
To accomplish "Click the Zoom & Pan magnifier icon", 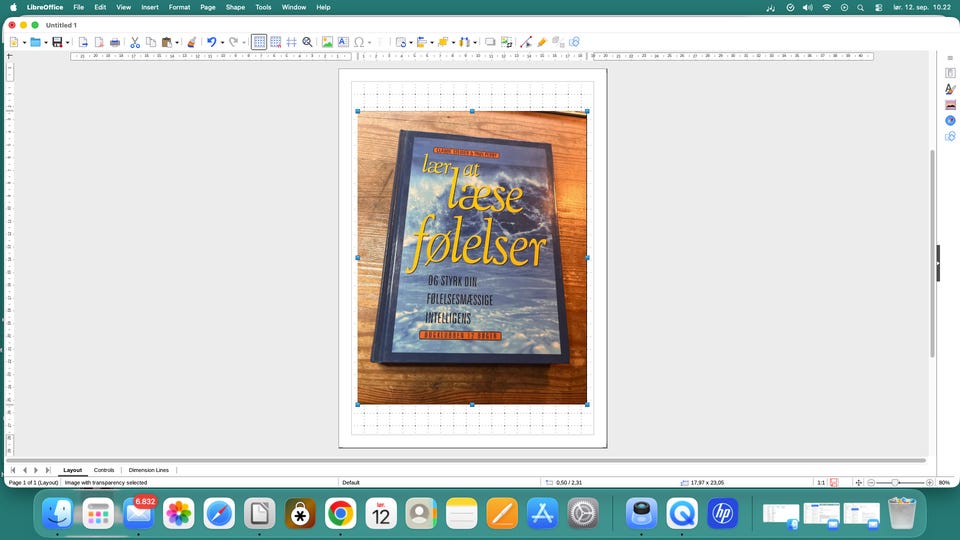I will point(307,42).
